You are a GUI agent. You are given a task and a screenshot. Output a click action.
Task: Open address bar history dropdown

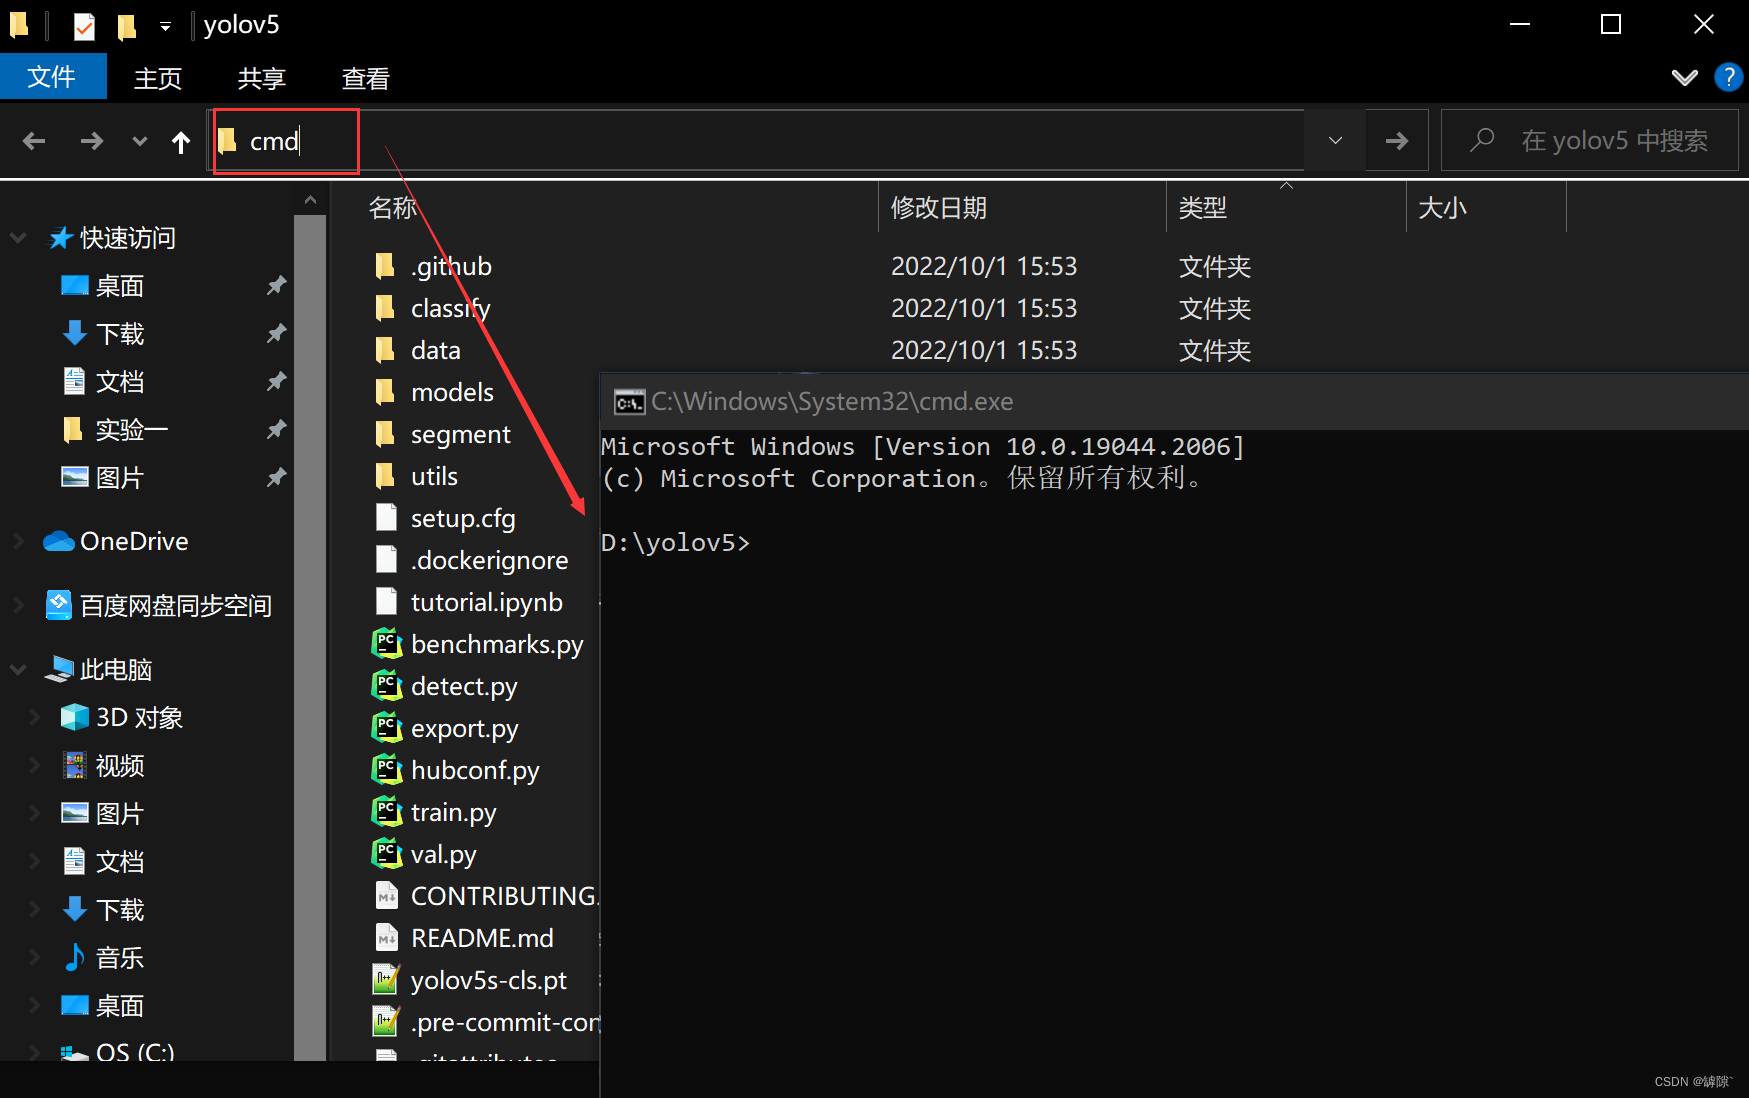[1335, 141]
